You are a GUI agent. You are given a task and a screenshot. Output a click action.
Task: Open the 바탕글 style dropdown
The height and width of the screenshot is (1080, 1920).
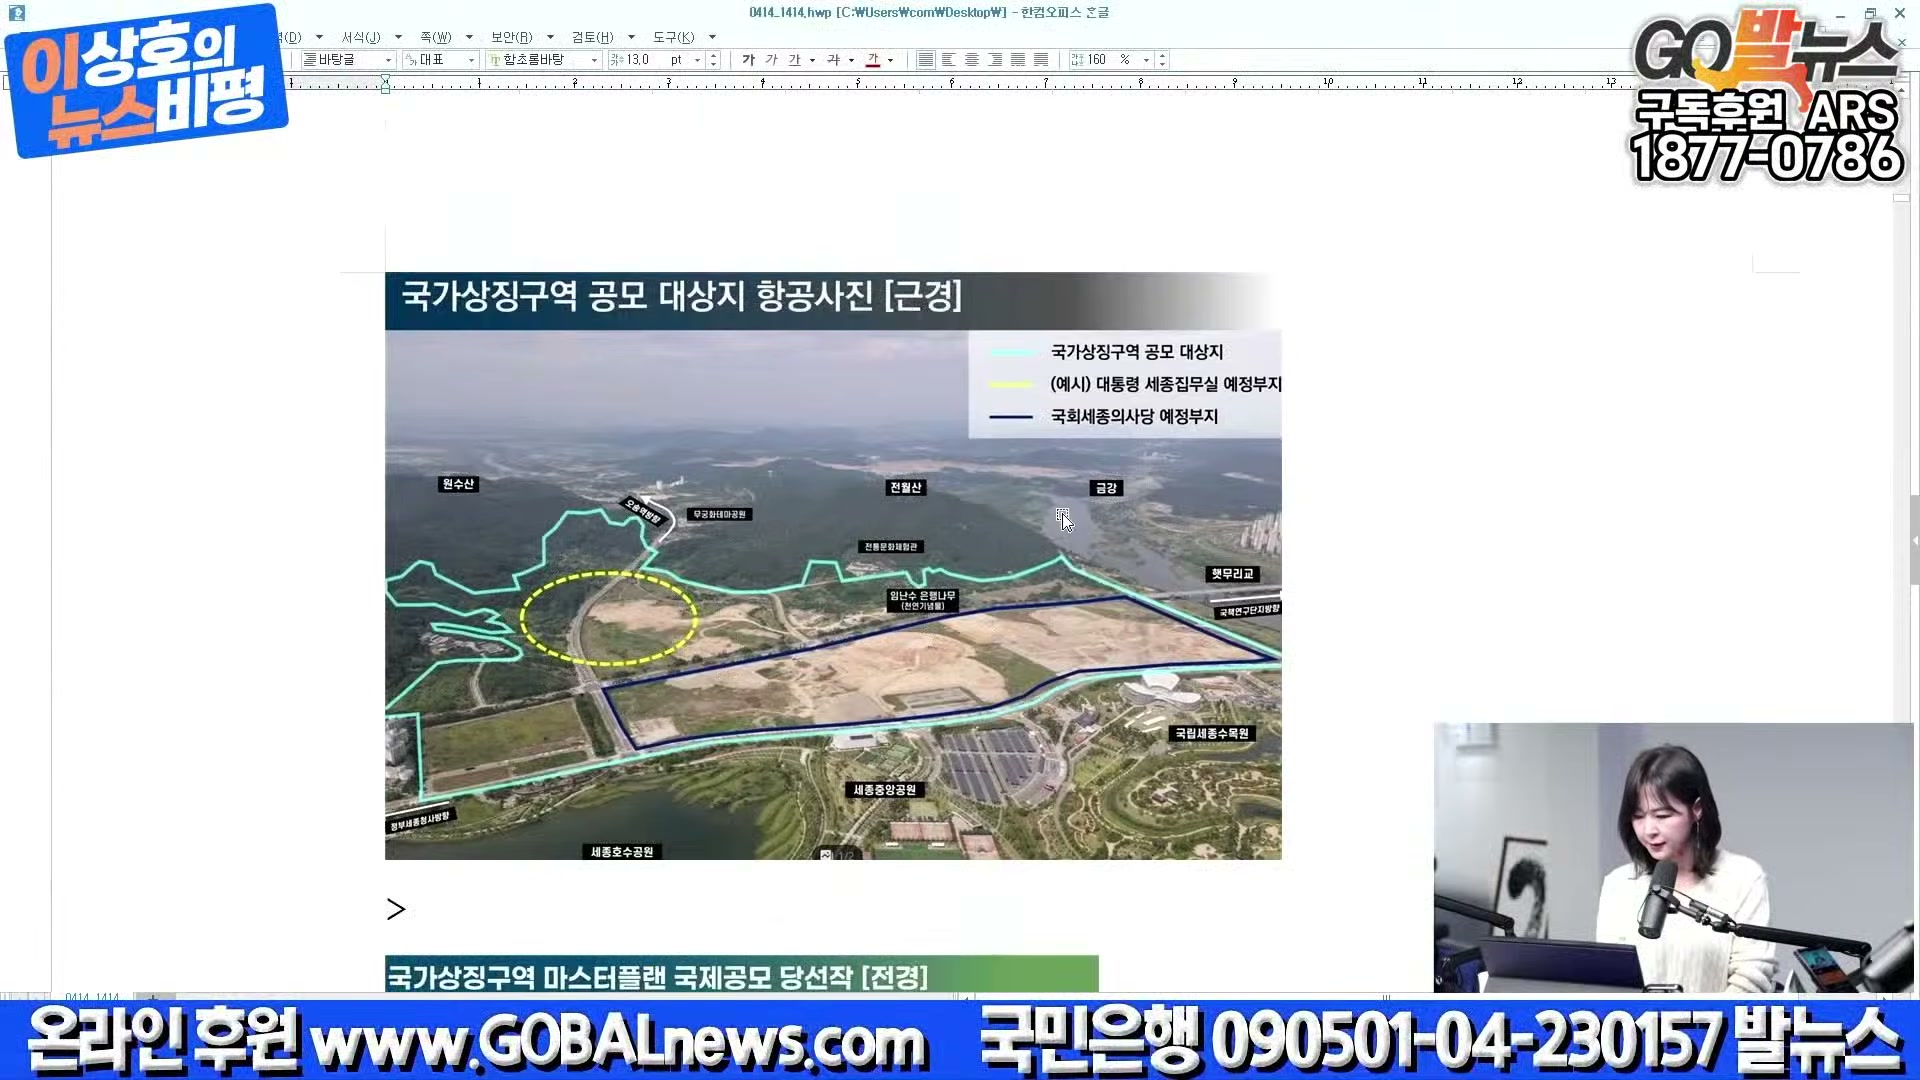tap(388, 60)
